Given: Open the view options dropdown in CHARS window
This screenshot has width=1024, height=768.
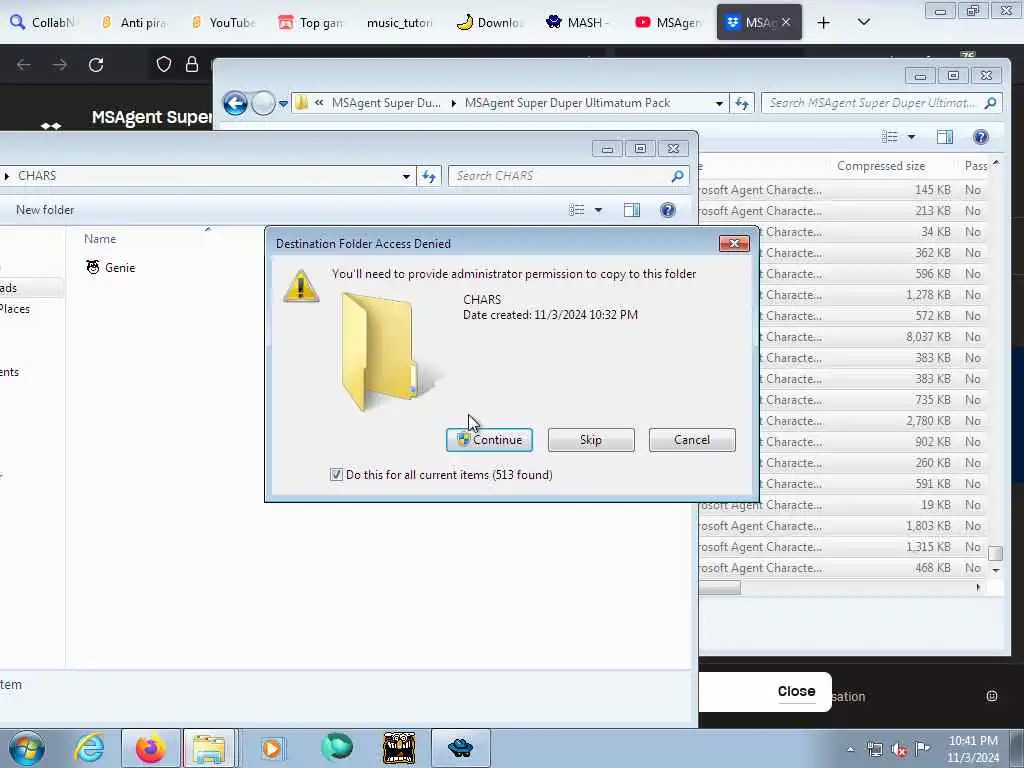Looking at the screenshot, I should (598, 210).
